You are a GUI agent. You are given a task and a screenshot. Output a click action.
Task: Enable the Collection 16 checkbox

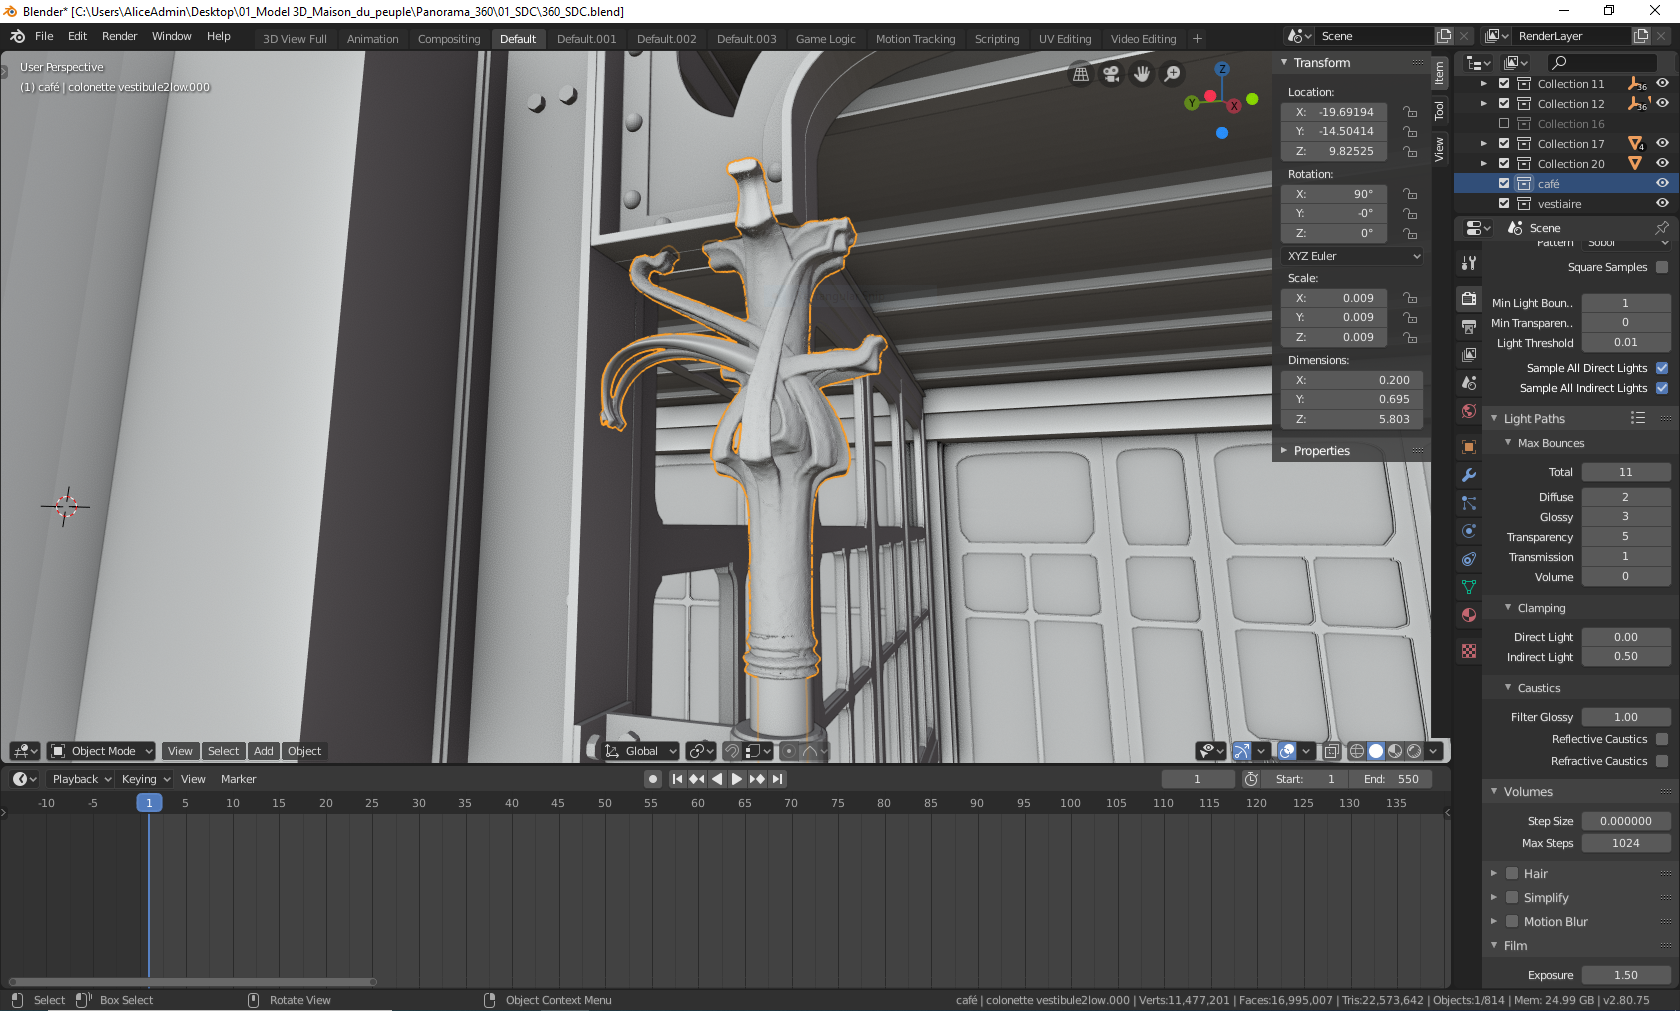(x=1504, y=124)
